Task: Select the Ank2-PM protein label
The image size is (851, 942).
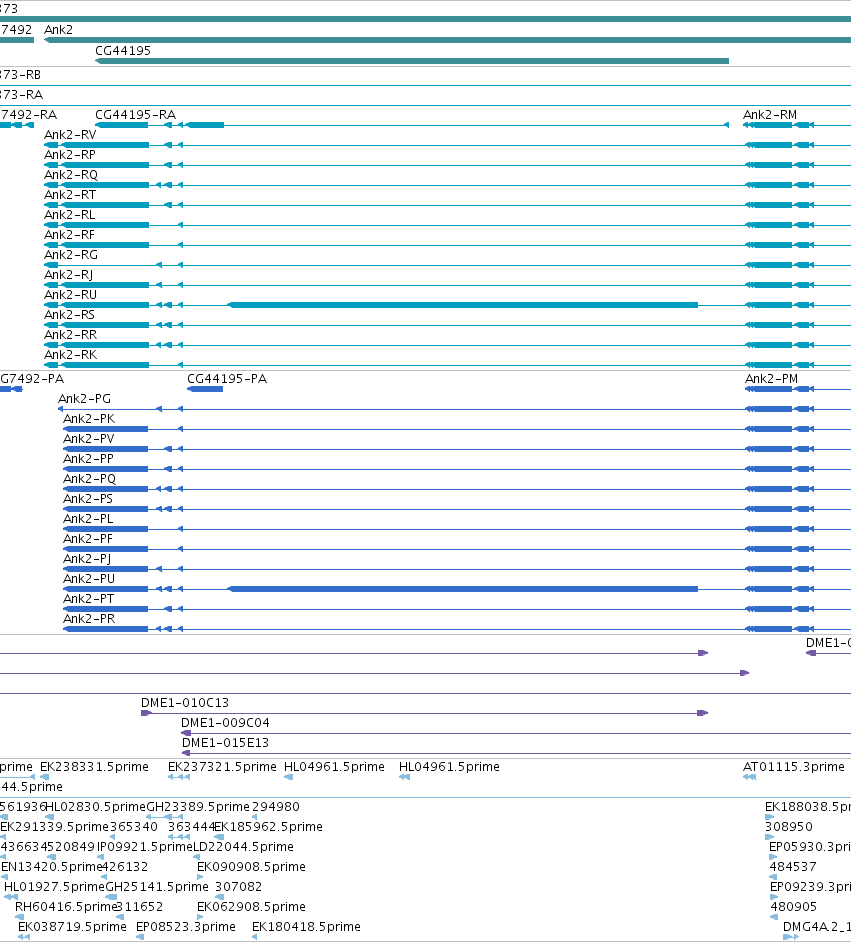Action: [772, 378]
